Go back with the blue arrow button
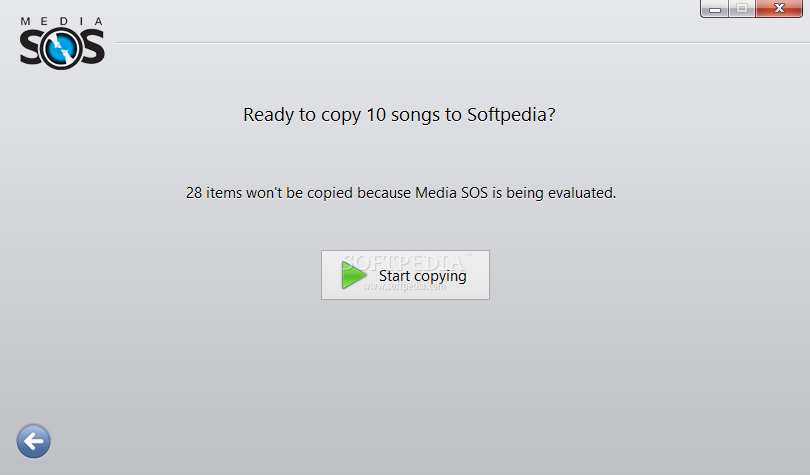This screenshot has height=475, width=810. [x=34, y=441]
